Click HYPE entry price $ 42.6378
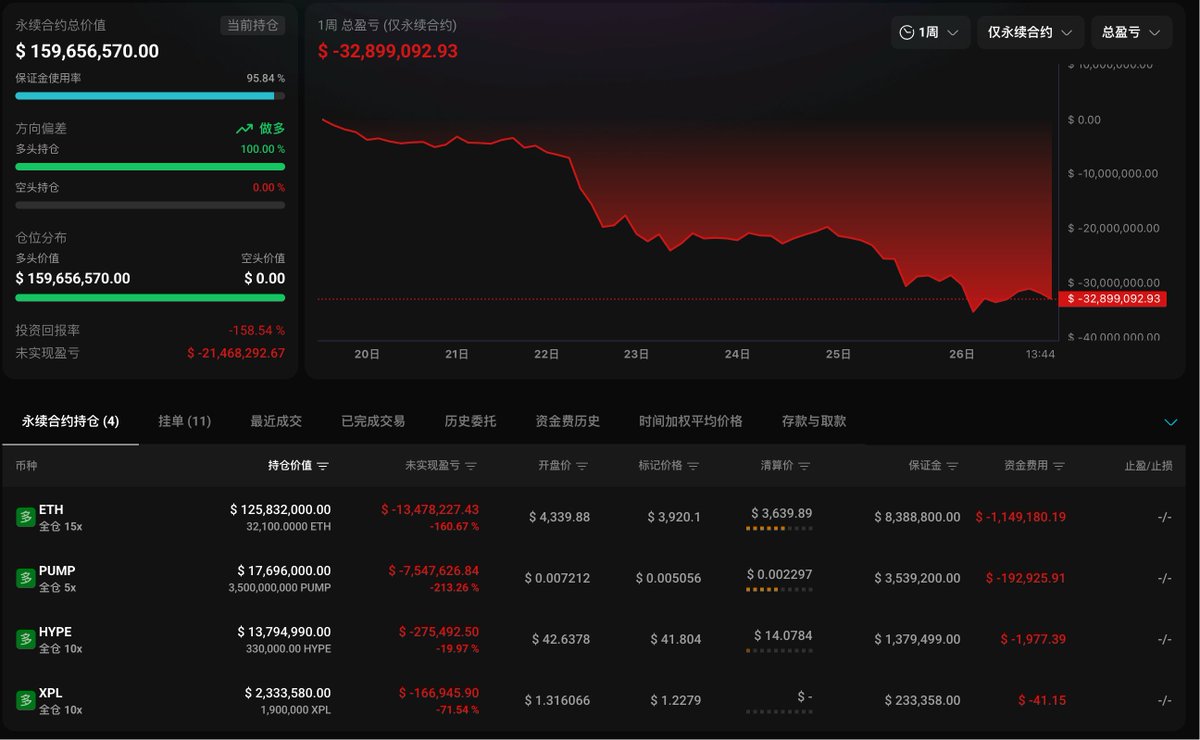1200x740 pixels. 559,639
